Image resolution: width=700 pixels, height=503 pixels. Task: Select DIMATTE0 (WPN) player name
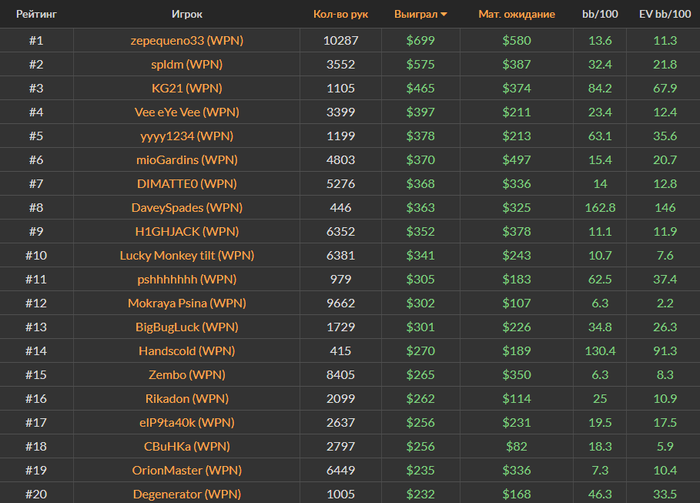point(187,184)
